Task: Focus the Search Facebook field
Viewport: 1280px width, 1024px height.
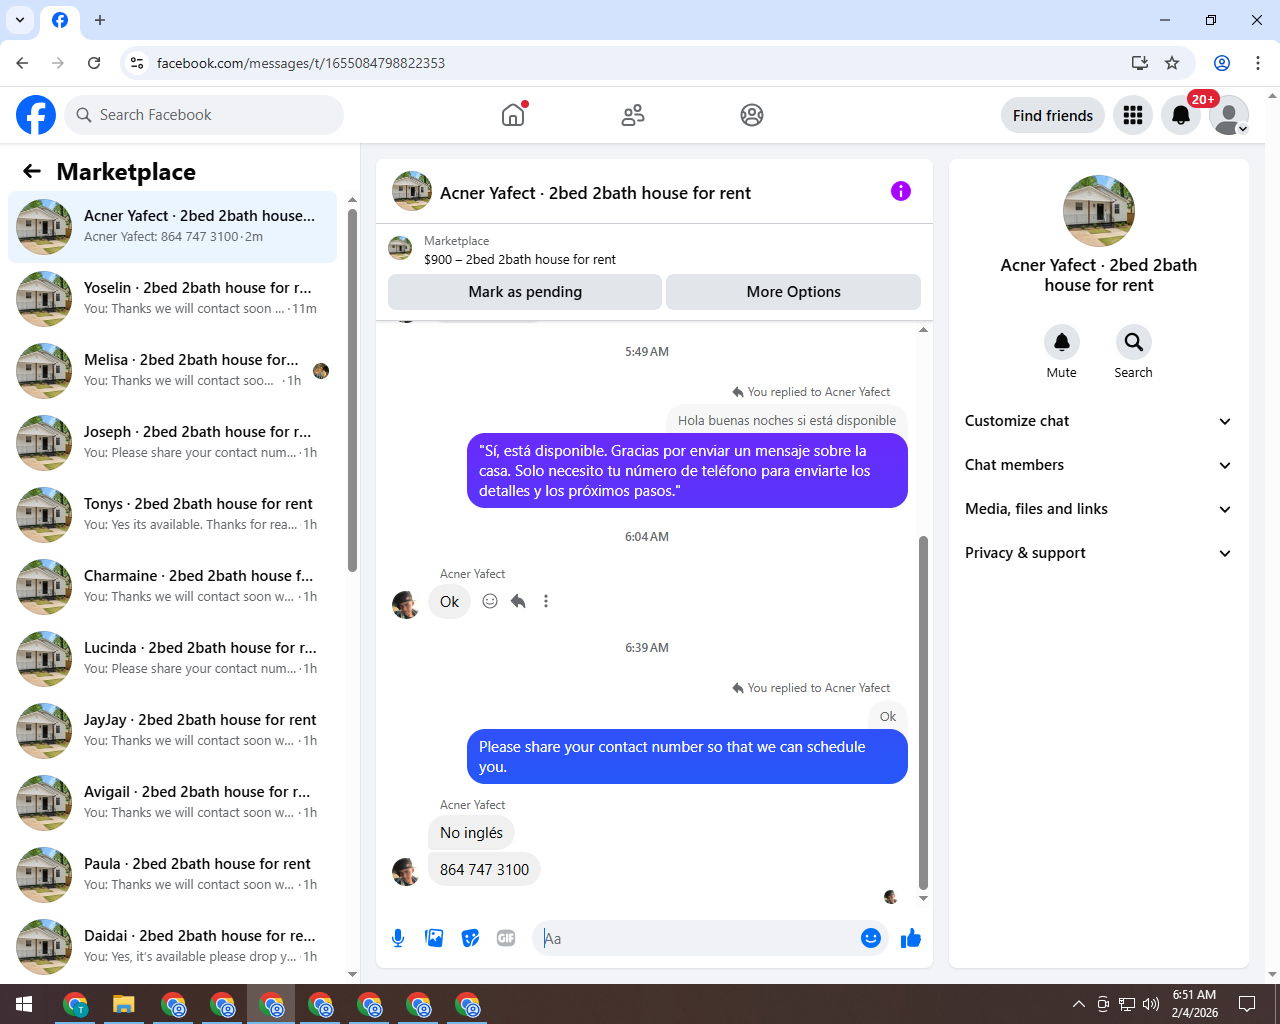Action: click(x=204, y=115)
